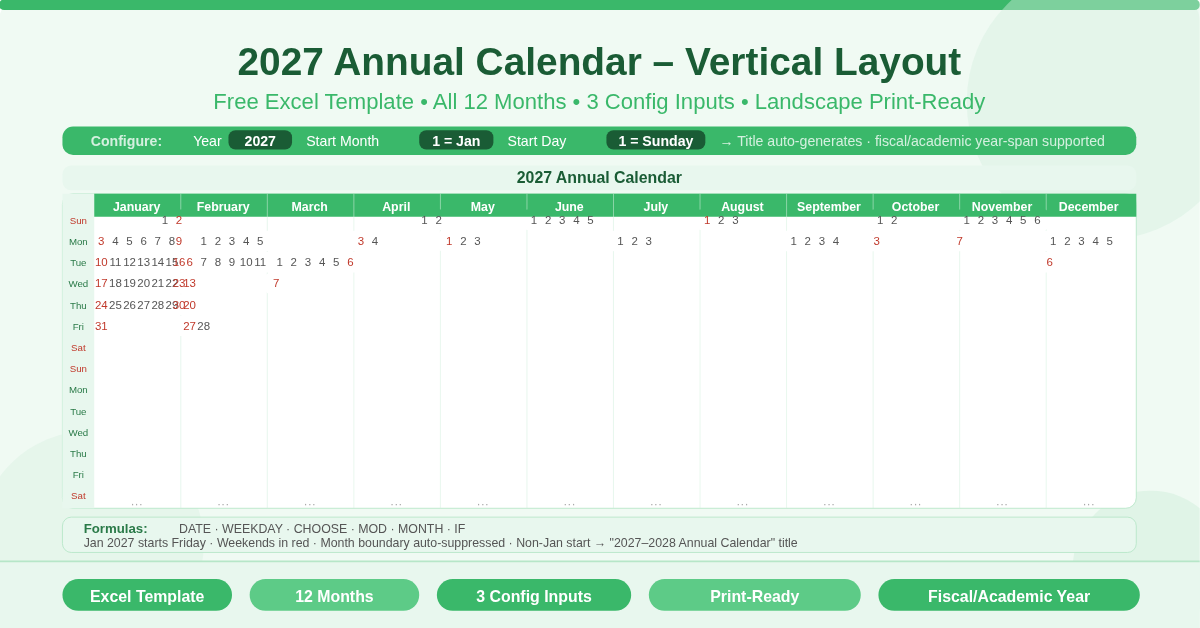Screen dimensions: 1200x628
Task: Click the Print-Ready badge
Action: tap(754, 595)
